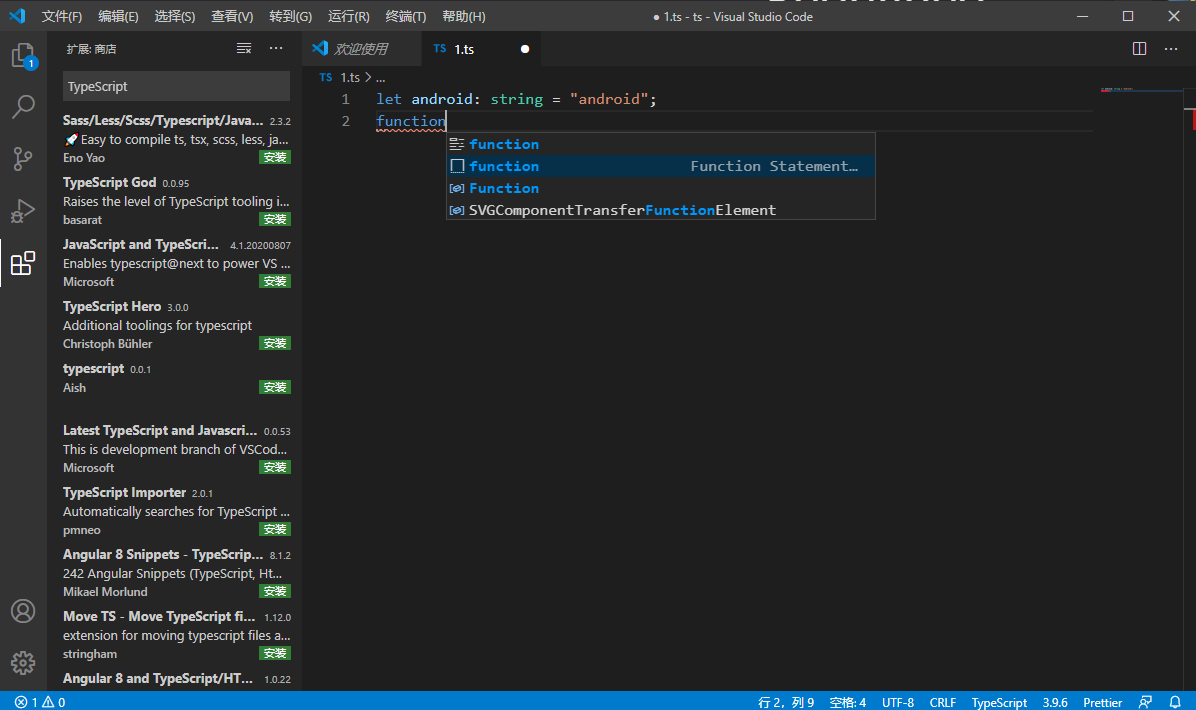
Task: Open the 终端(T) menu
Action: [x=406, y=16]
